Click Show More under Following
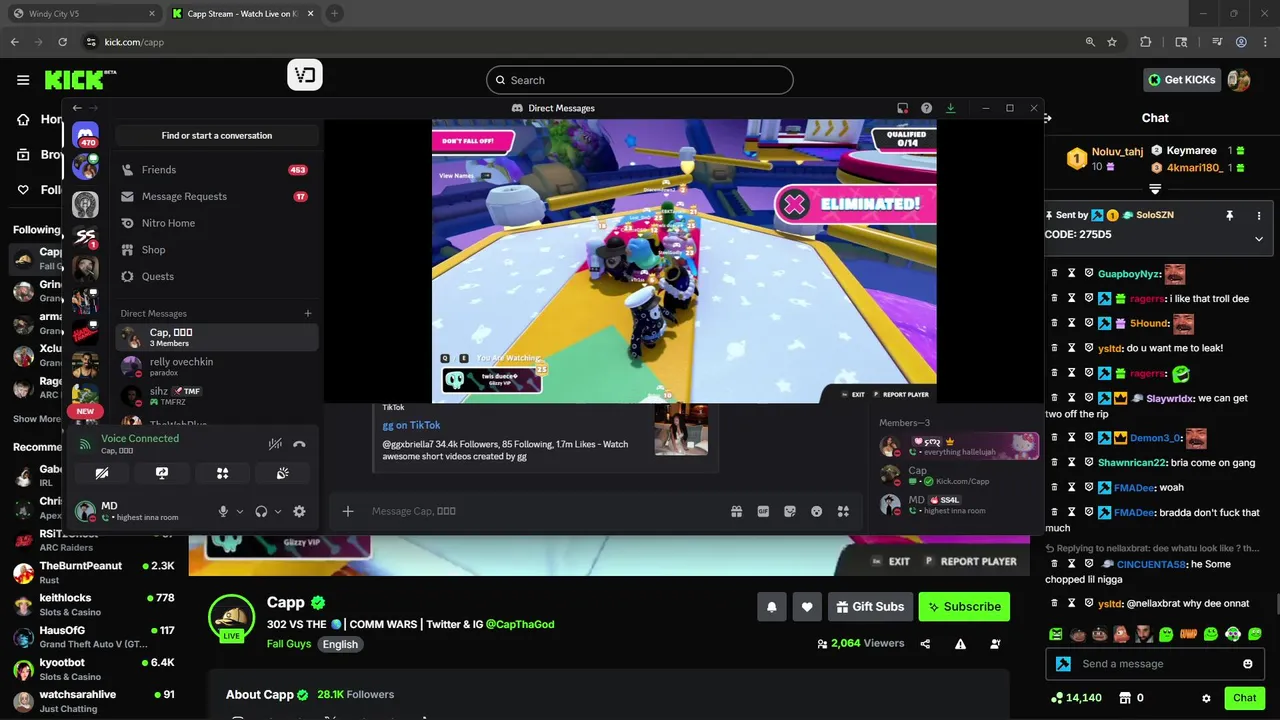The width and height of the screenshot is (1280, 720). [x=38, y=419]
